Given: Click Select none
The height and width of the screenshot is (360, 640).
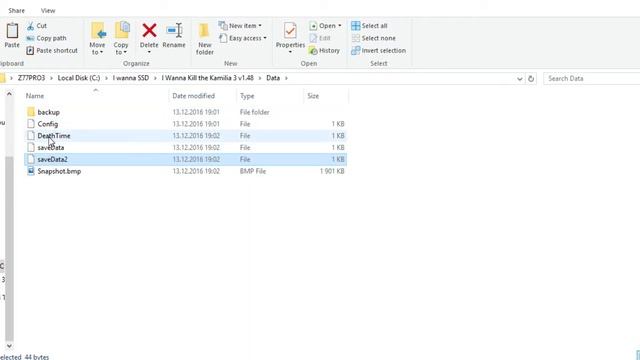Looking at the screenshot, I should pos(373,38).
